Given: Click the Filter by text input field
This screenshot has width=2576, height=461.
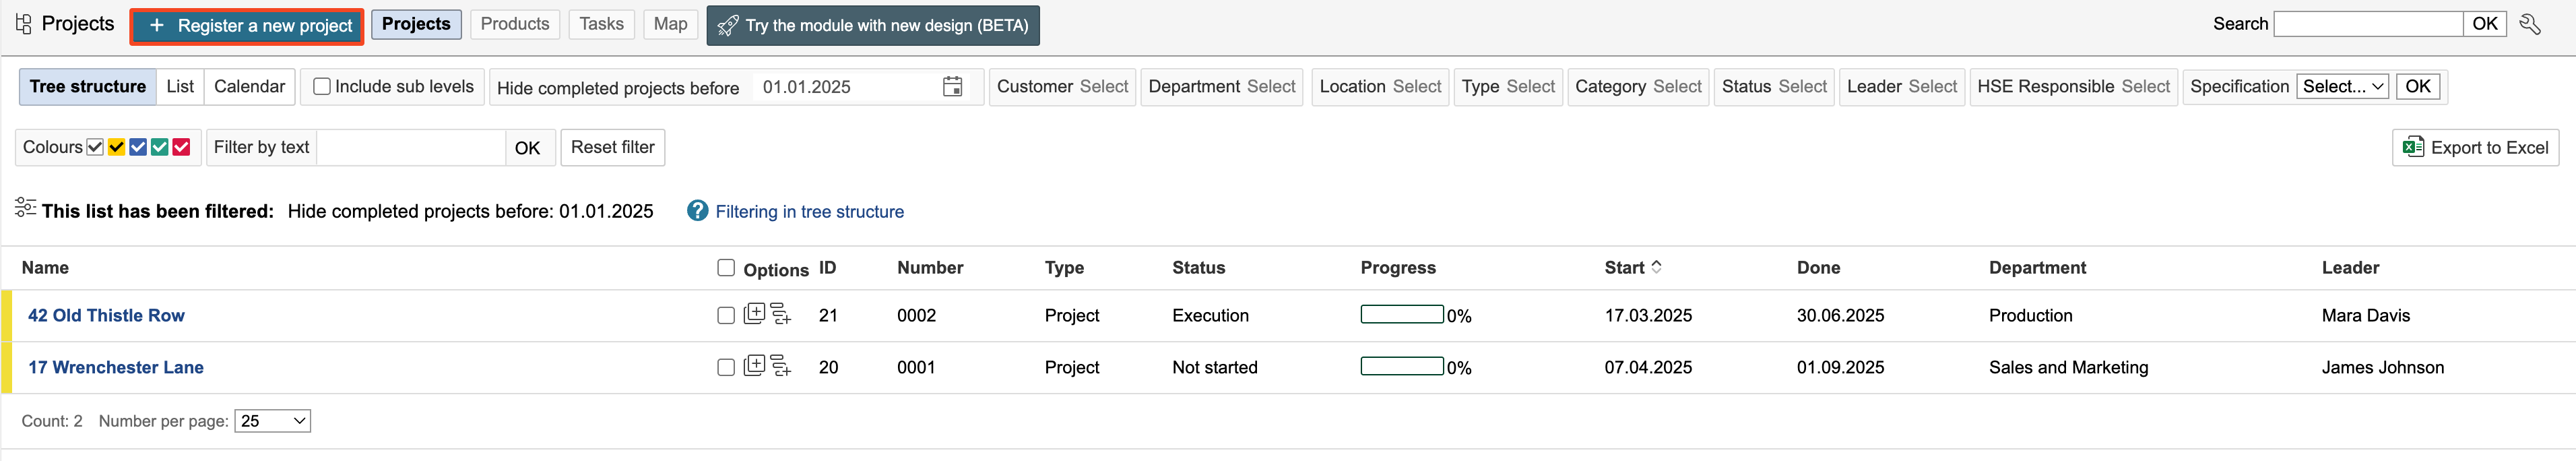Looking at the screenshot, I should 410,148.
